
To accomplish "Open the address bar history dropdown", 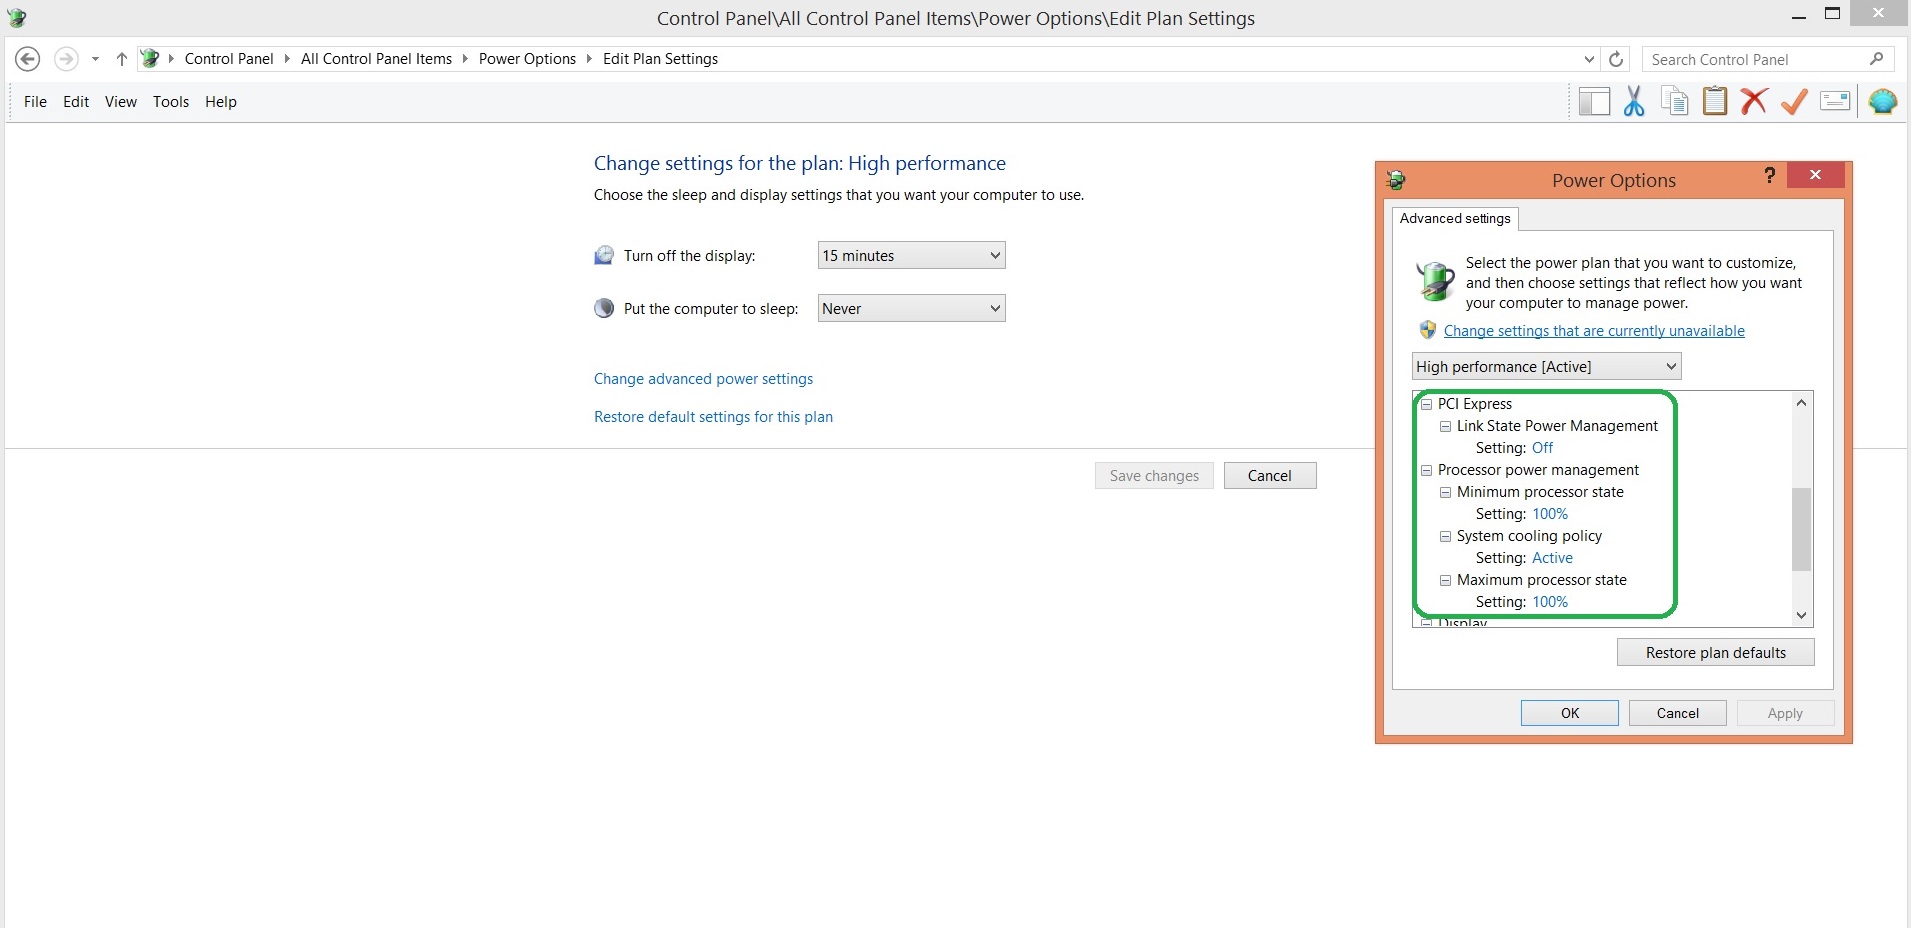I will point(1589,59).
